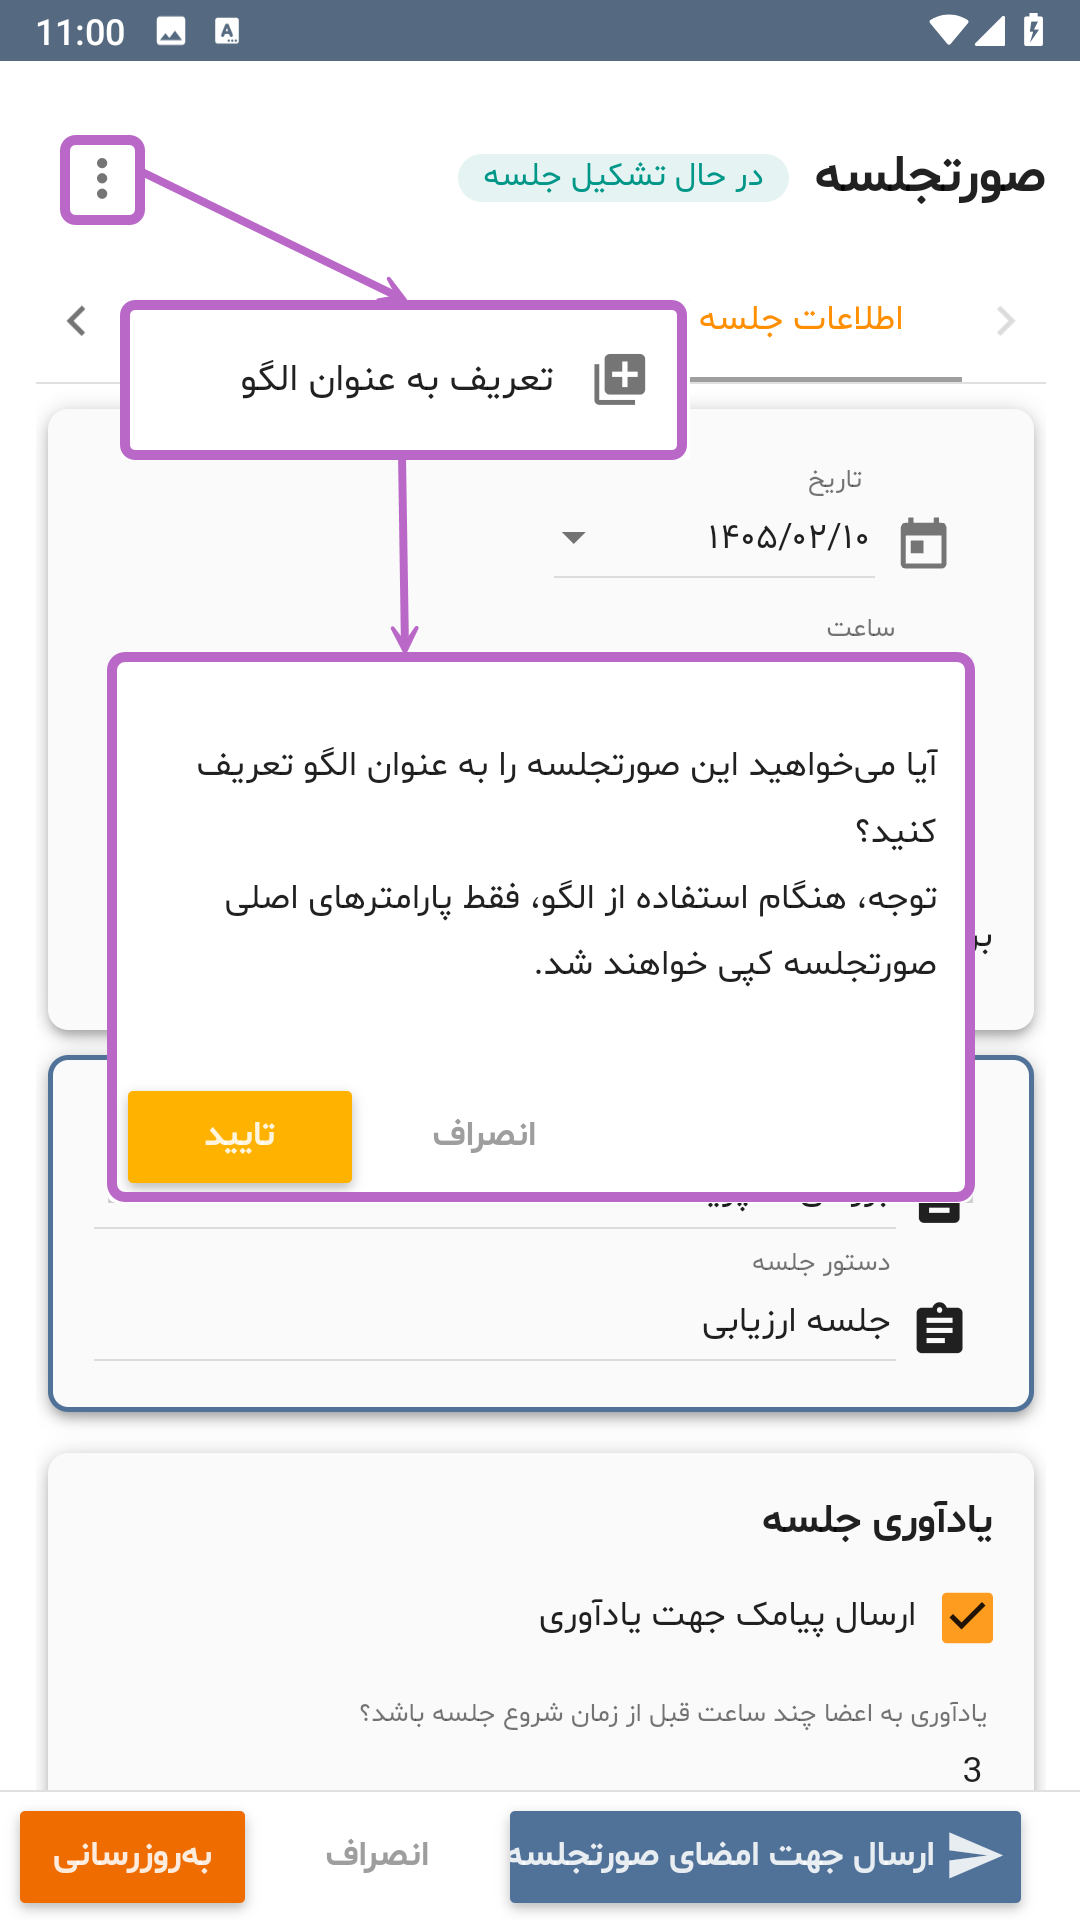Toggle ارسال پیامک جهت یادآوری checkbox
The width and height of the screenshot is (1080, 1920).
[967, 1617]
